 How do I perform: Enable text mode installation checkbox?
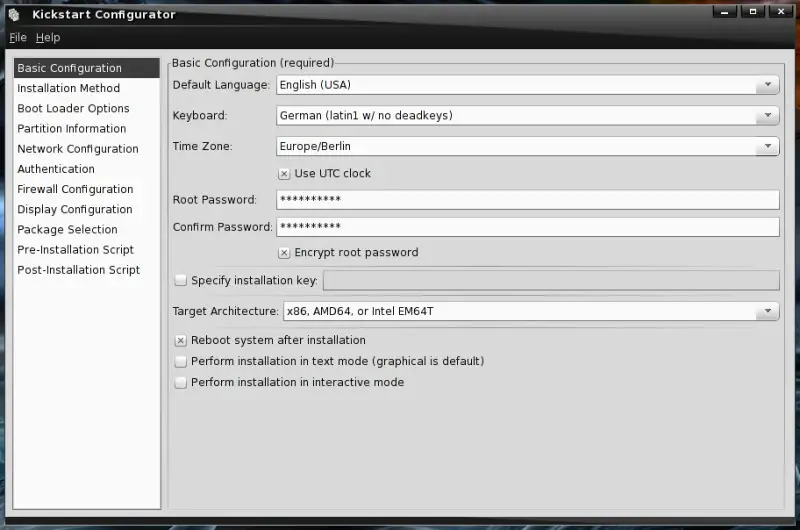[181, 362]
